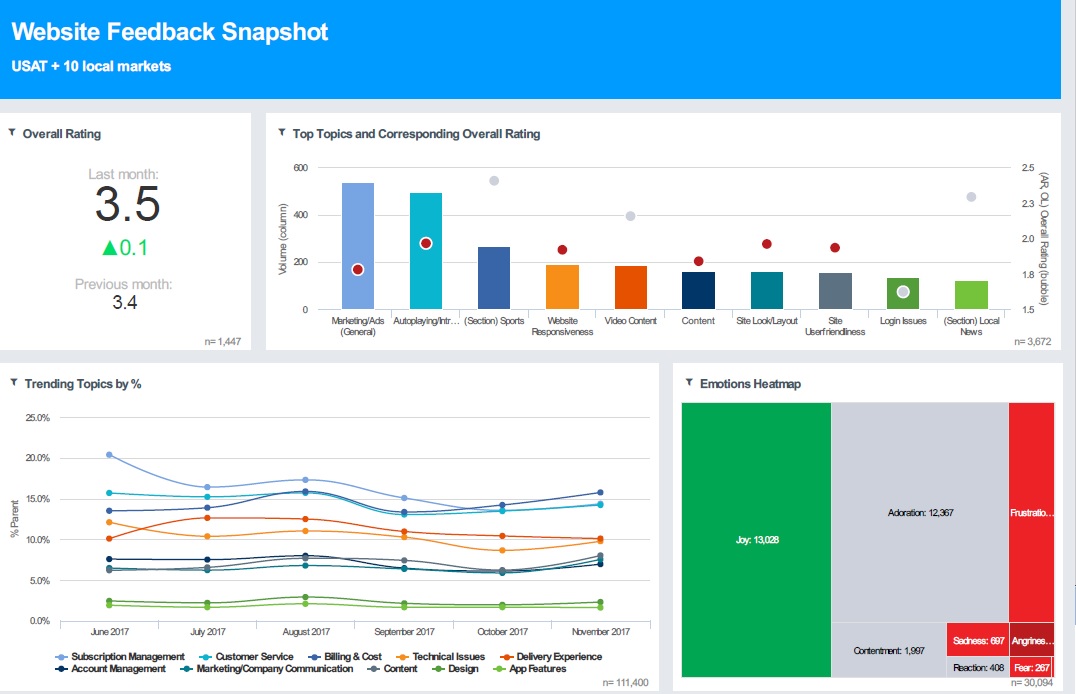Select the (Section) Sports blue bar
This screenshot has width=1076, height=694.
[494, 278]
